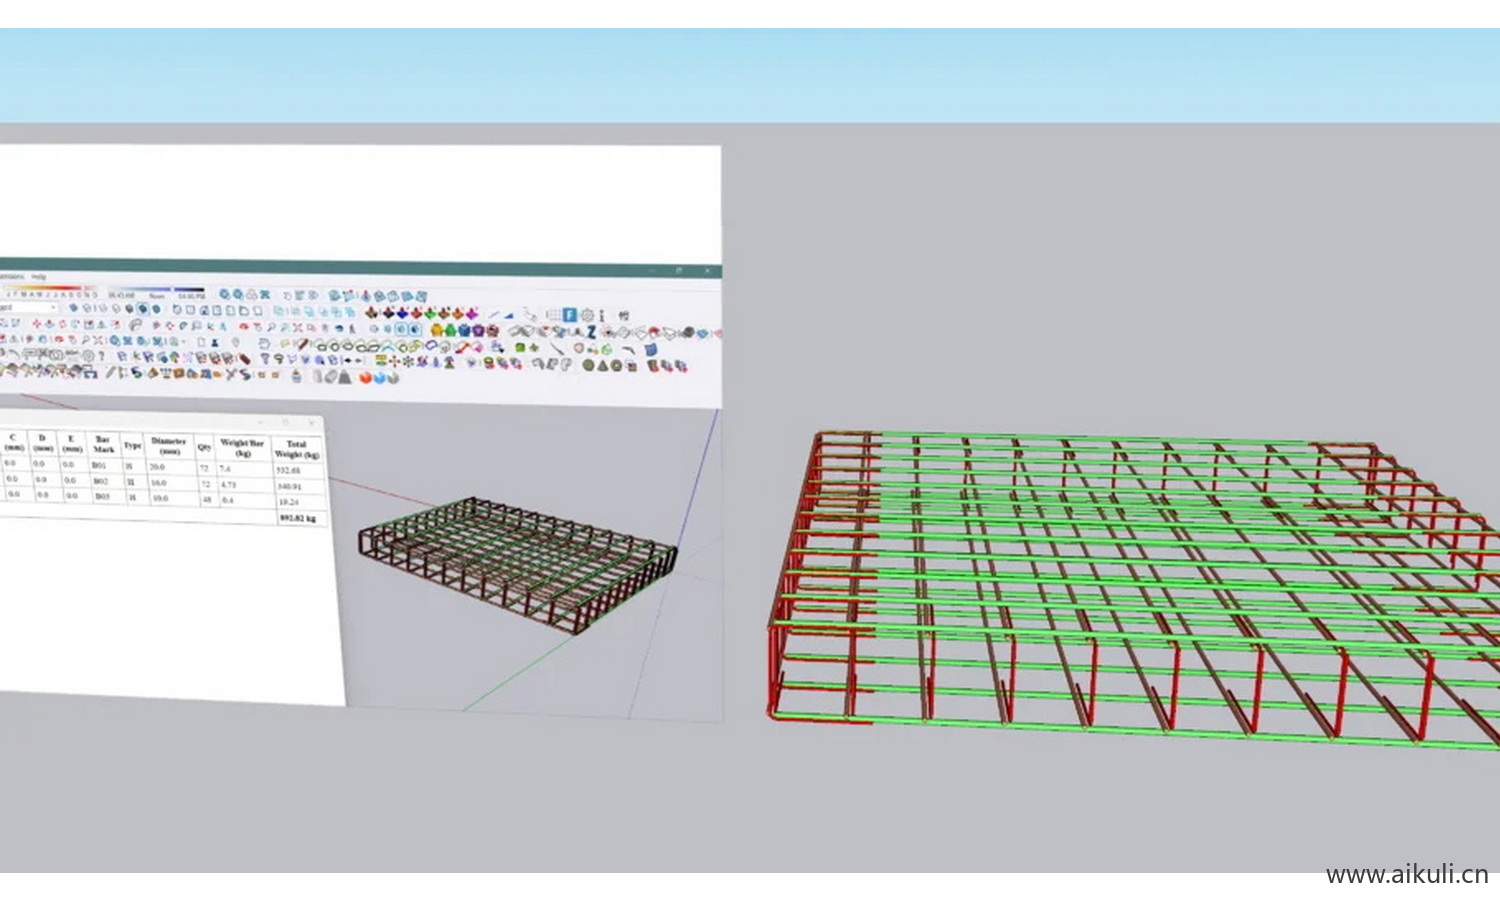
Task: Click the red-orange cube icon in bottom toolbar row
Action: point(366,378)
